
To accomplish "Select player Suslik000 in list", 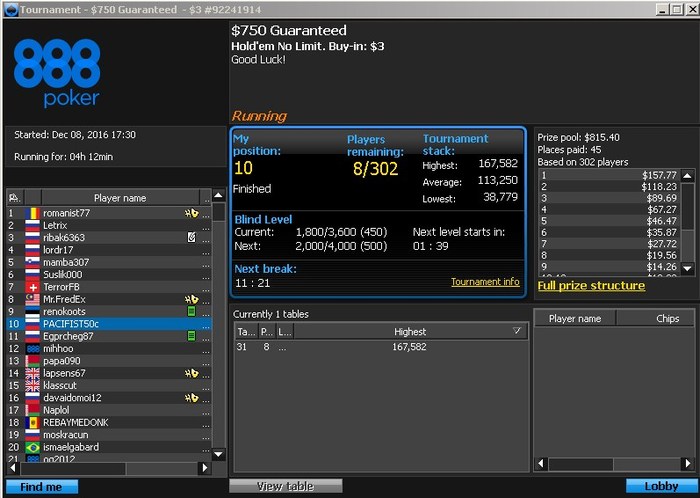I will point(108,274).
